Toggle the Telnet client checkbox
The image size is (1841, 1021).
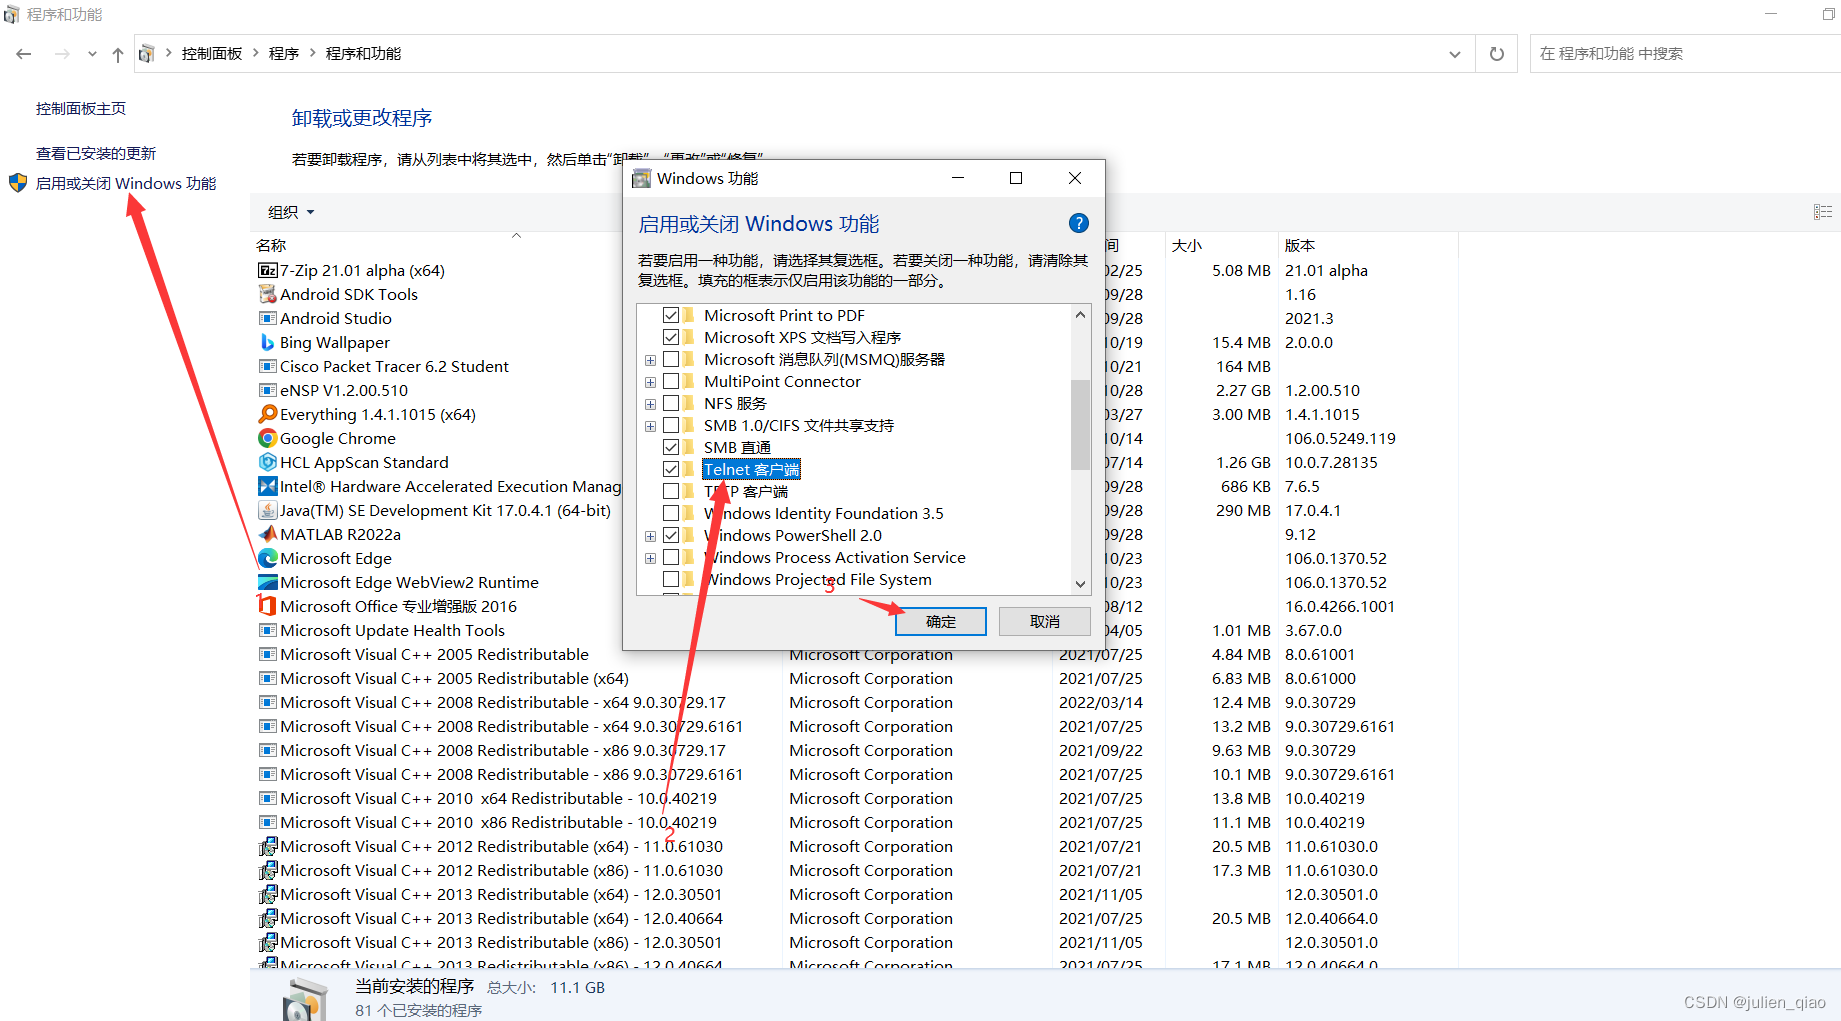(x=671, y=469)
